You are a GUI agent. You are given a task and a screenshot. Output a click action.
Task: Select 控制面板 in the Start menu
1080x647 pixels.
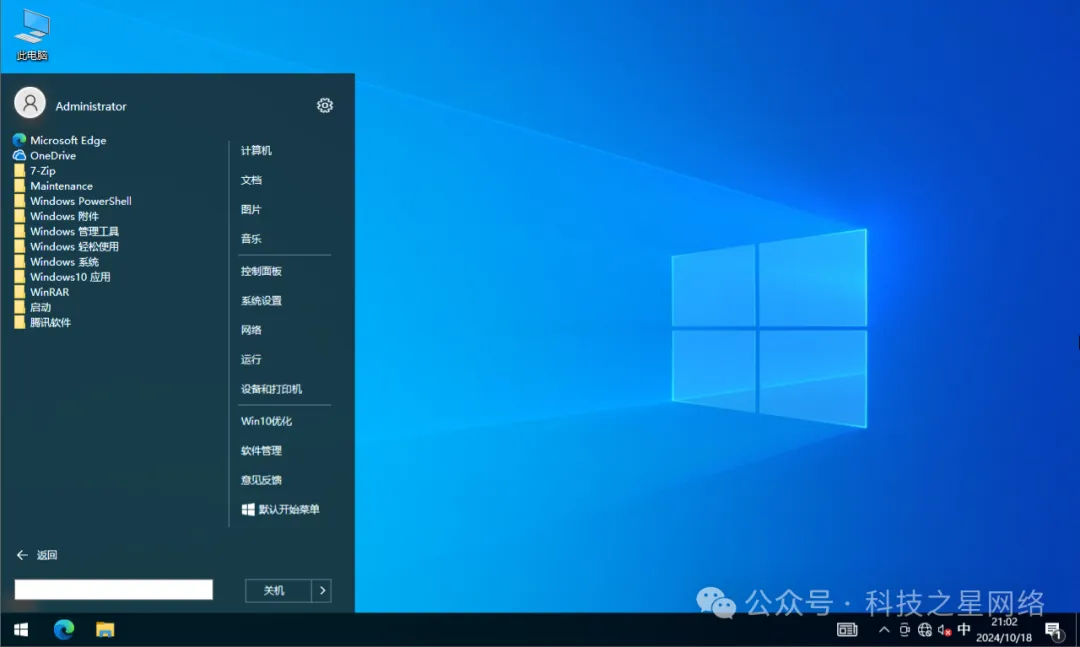[261, 270]
